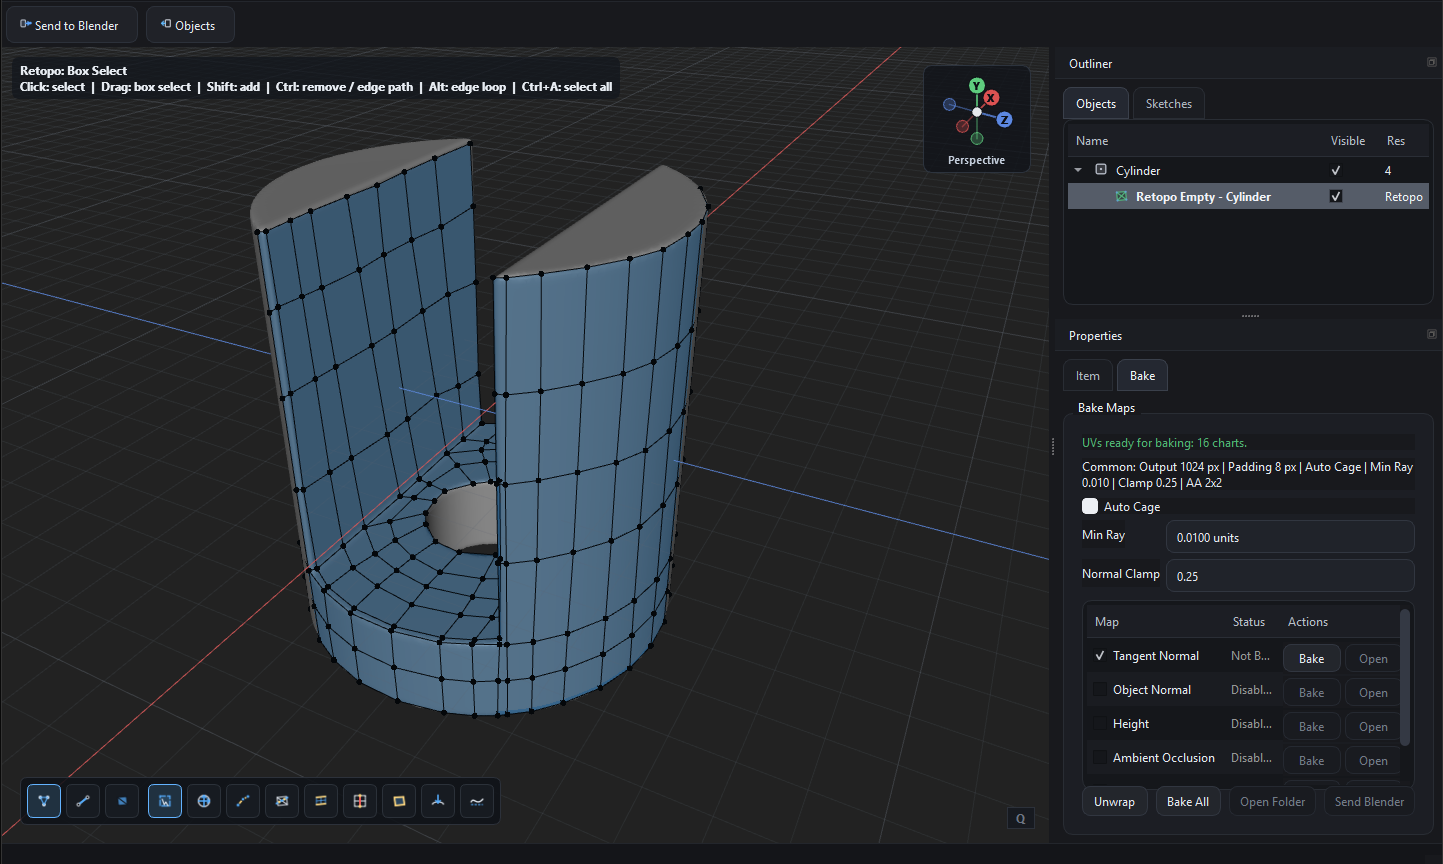Click the Objects button in top bar
The height and width of the screenshot is (864, 1443).
(x=190, y=25)
